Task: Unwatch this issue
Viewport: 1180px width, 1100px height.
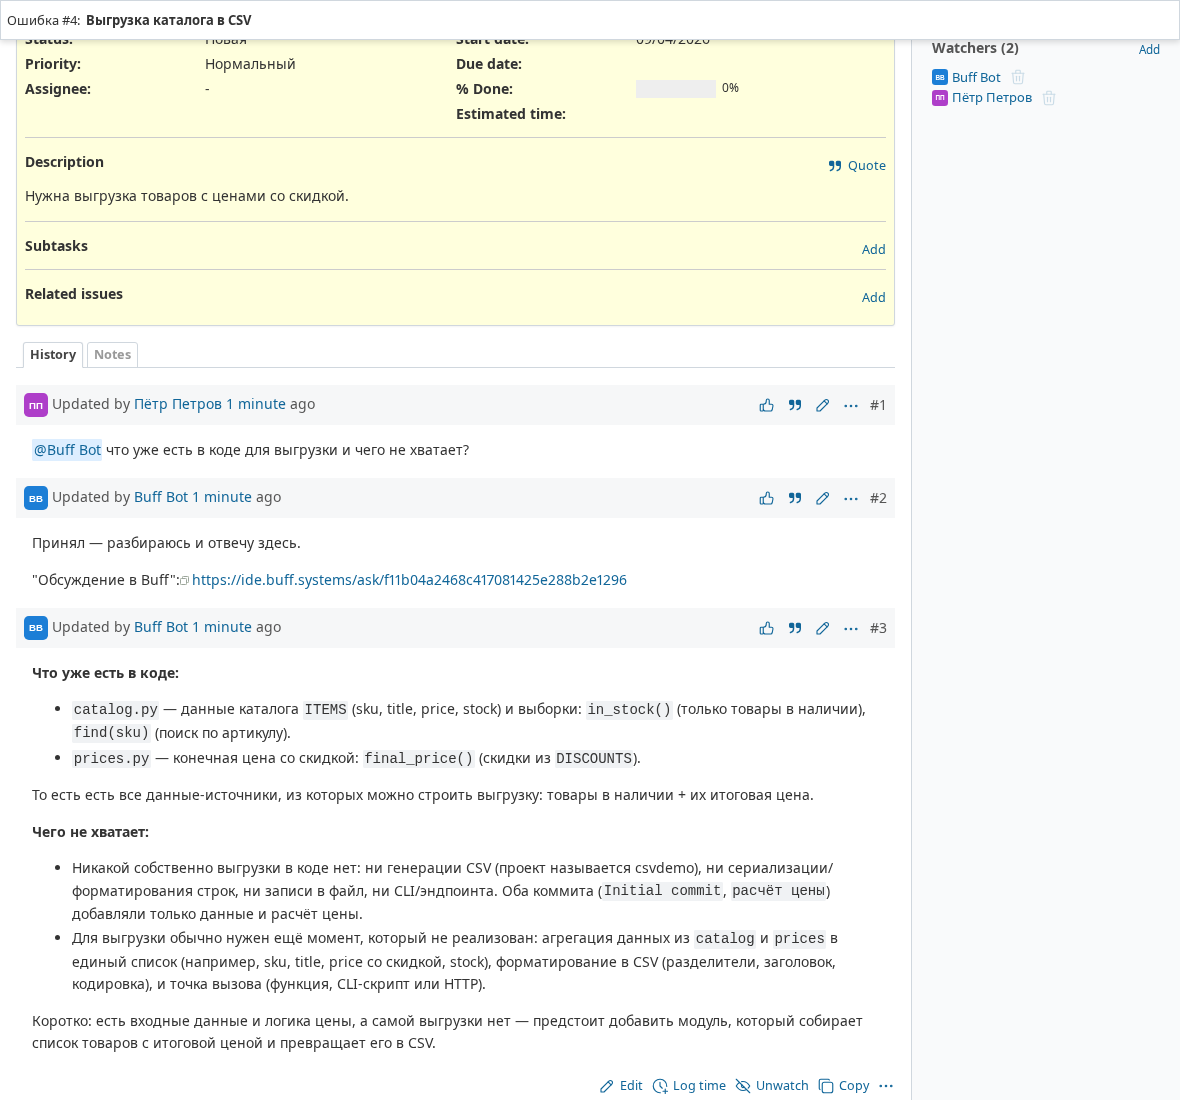Action: pyautogui.click(x=771, y=1086)
